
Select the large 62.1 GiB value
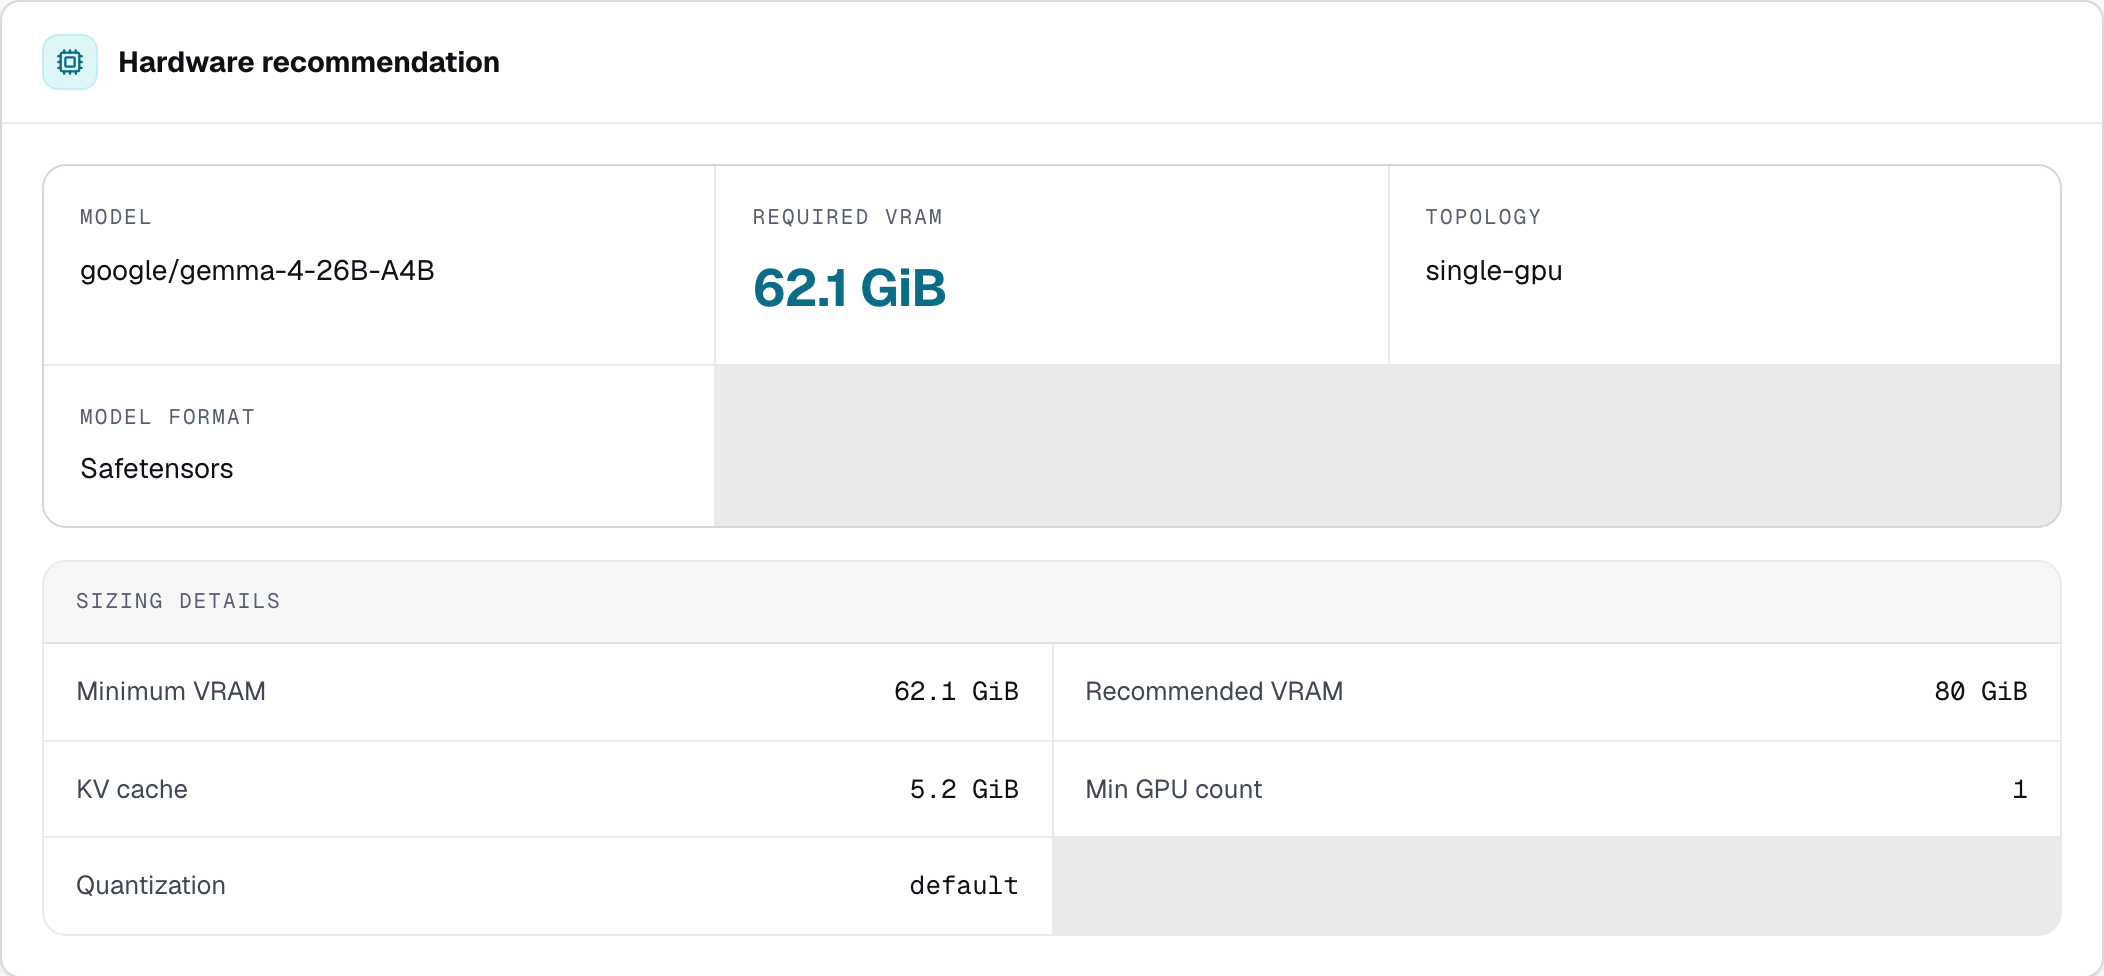849,288
